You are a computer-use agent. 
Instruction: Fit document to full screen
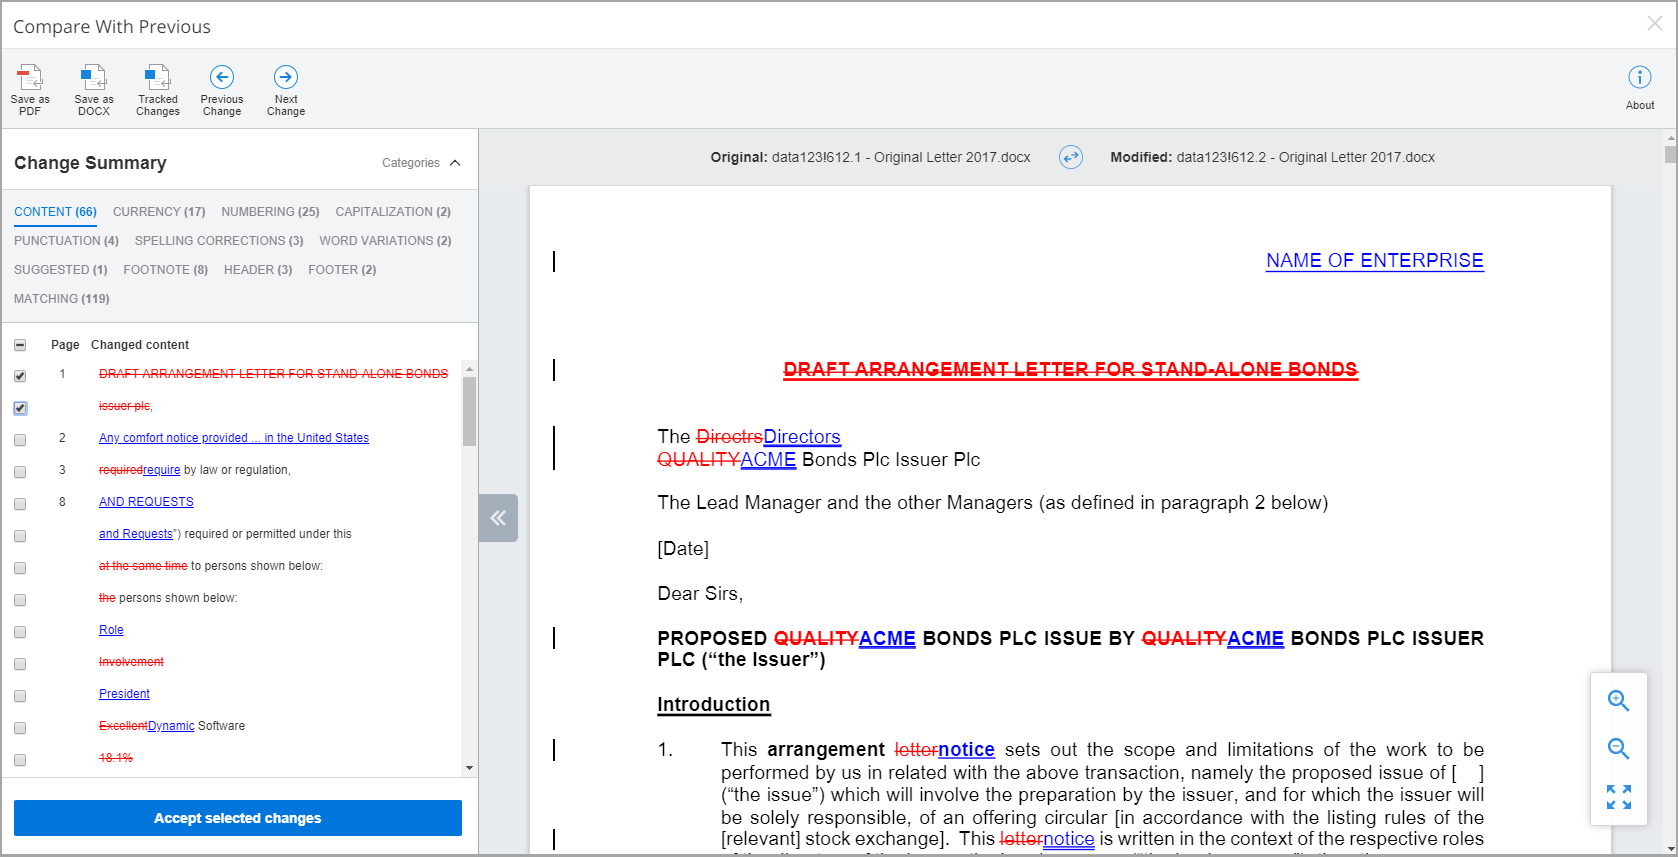coord(1618,797)
